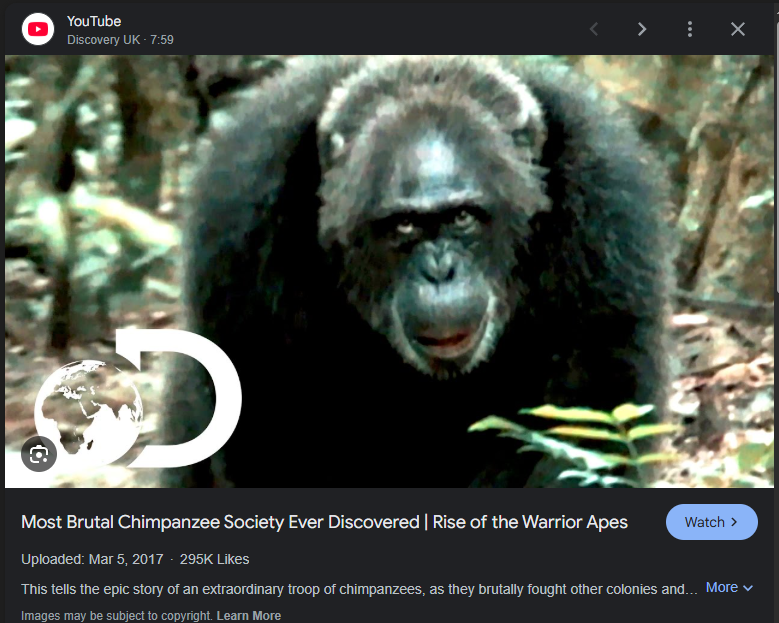Open the video title link
The height and width of the screenshot is (623, 779).
(x=324, y=522)
